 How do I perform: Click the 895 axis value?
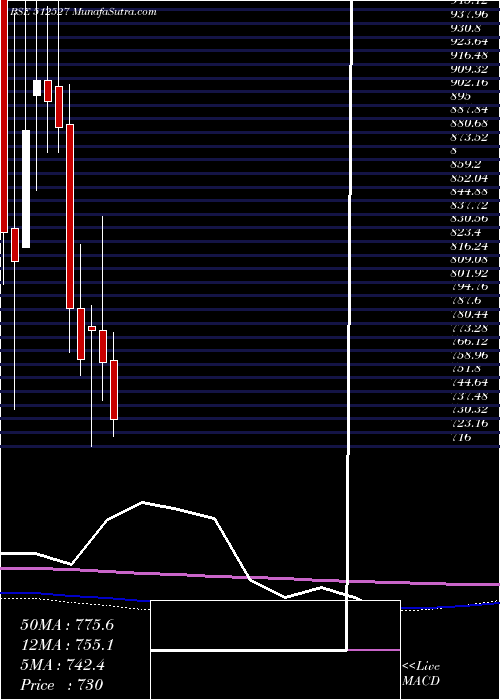461,96
